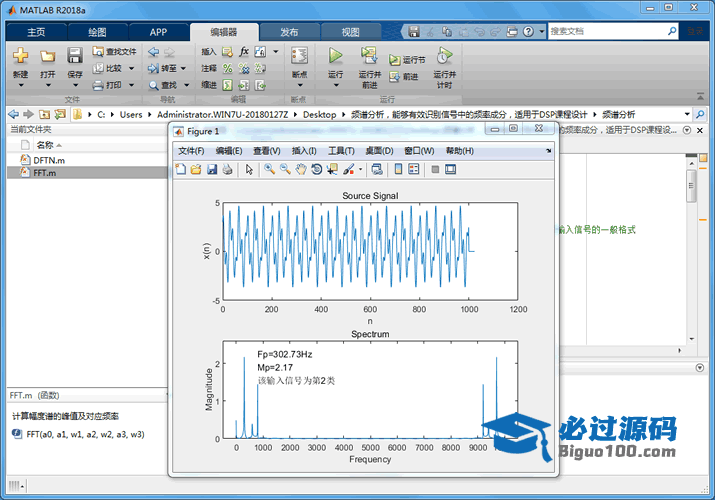
Task: Select FFT.m in the current folder list
Action: click(x=88, y=173)
